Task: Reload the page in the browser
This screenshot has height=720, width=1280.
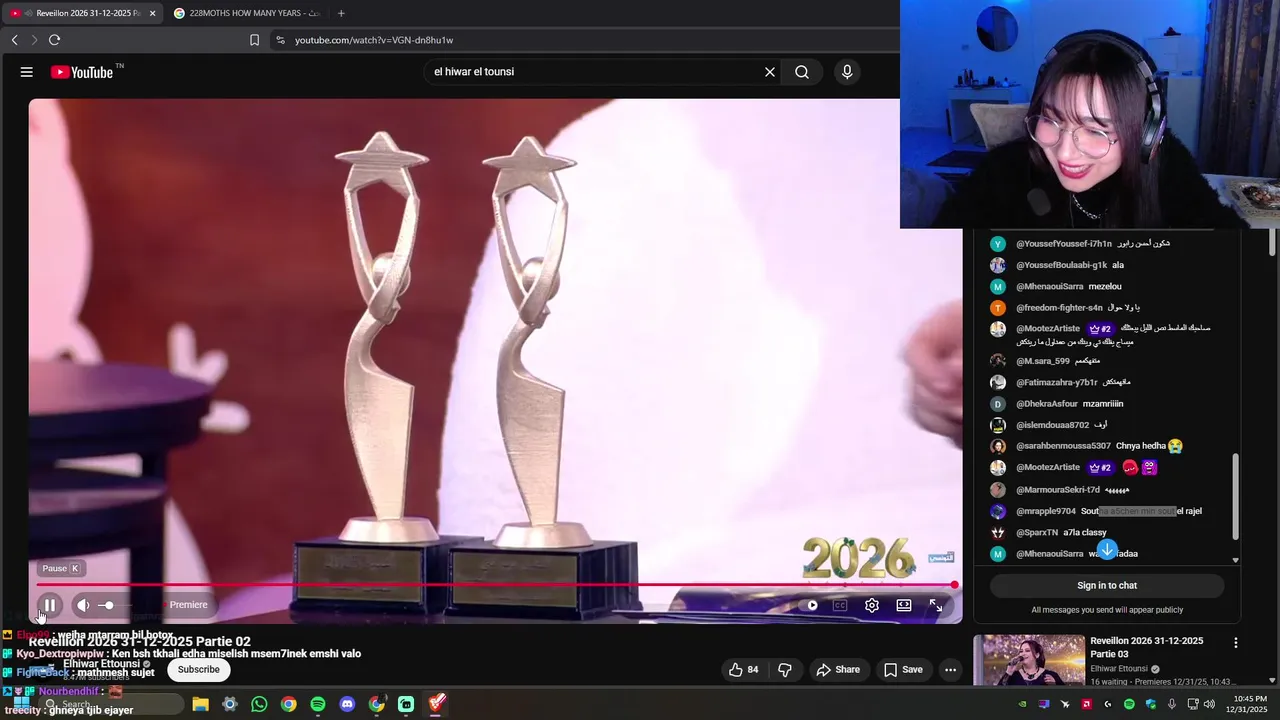Action: point(54,40)
